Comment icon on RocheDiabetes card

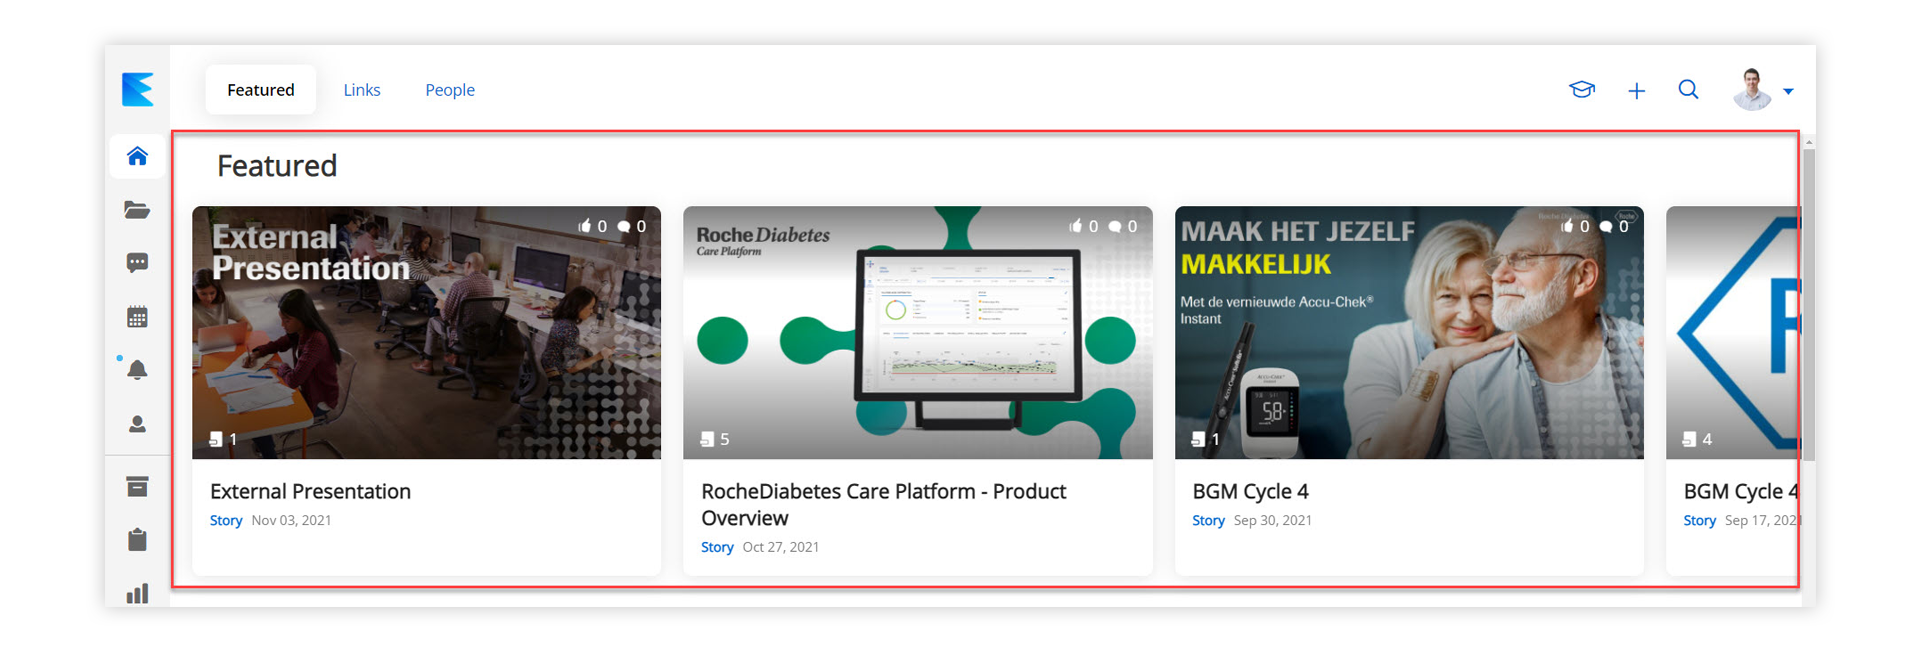point(1115,226)
